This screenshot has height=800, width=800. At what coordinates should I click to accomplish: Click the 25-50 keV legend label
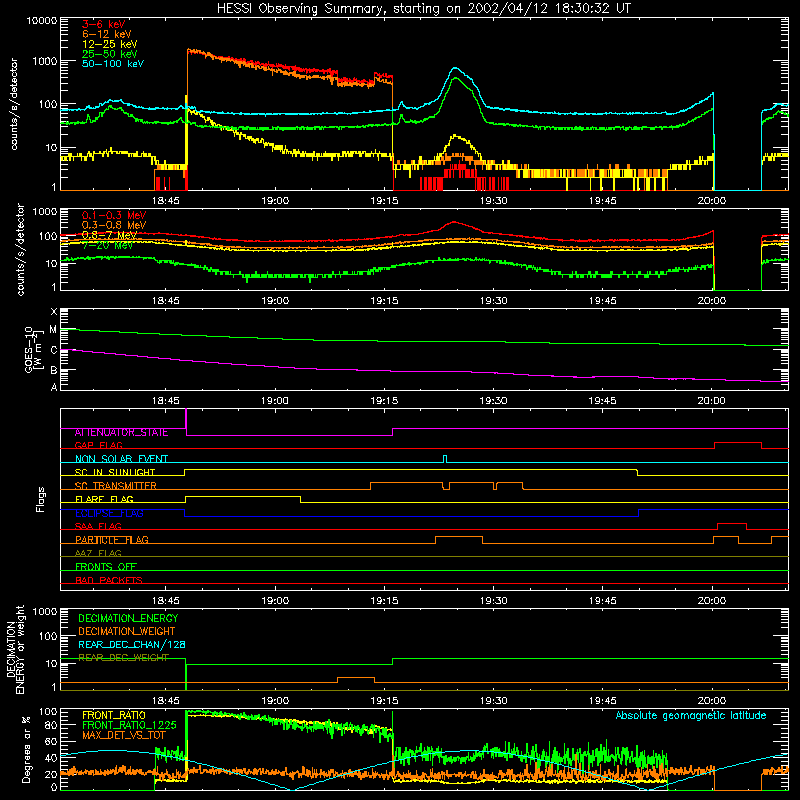click(109, 54)
